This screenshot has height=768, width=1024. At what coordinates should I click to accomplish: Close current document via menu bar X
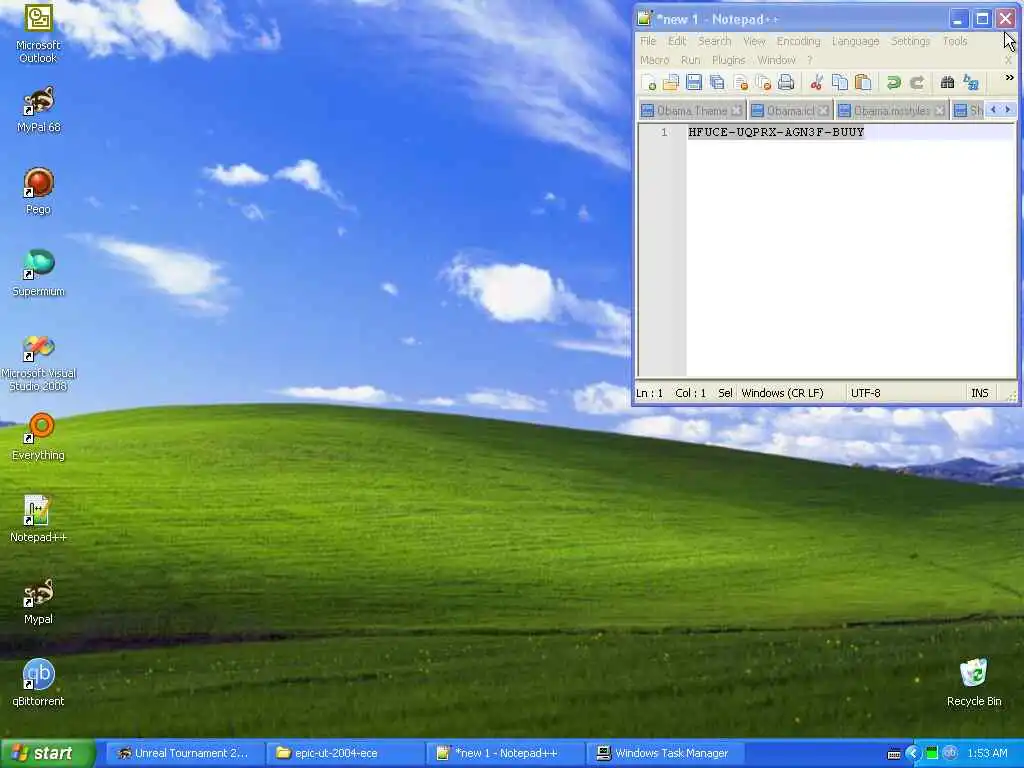tap(1008, 60)
